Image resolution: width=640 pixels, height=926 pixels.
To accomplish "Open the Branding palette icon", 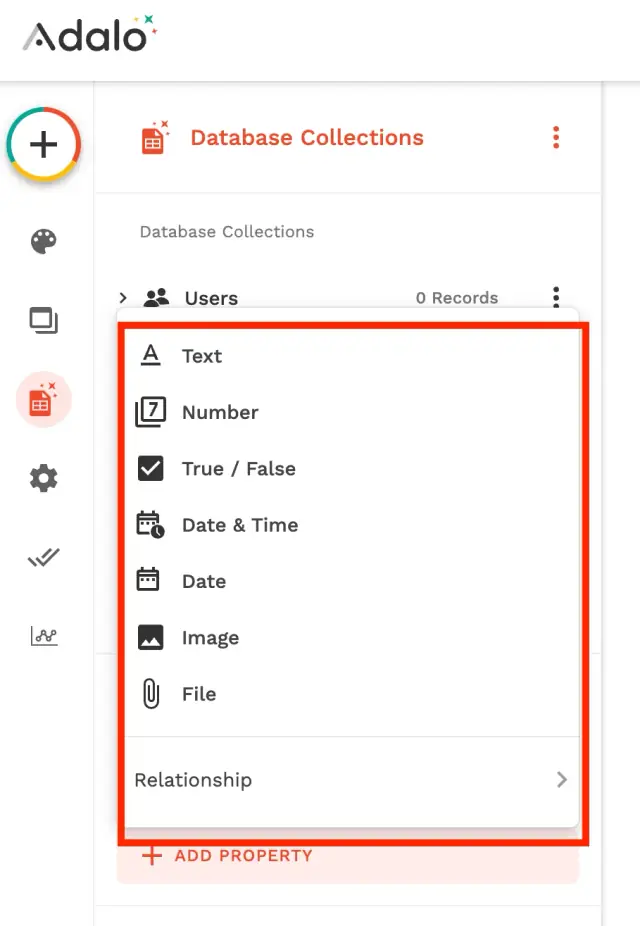I will click(x=44, y=241).
